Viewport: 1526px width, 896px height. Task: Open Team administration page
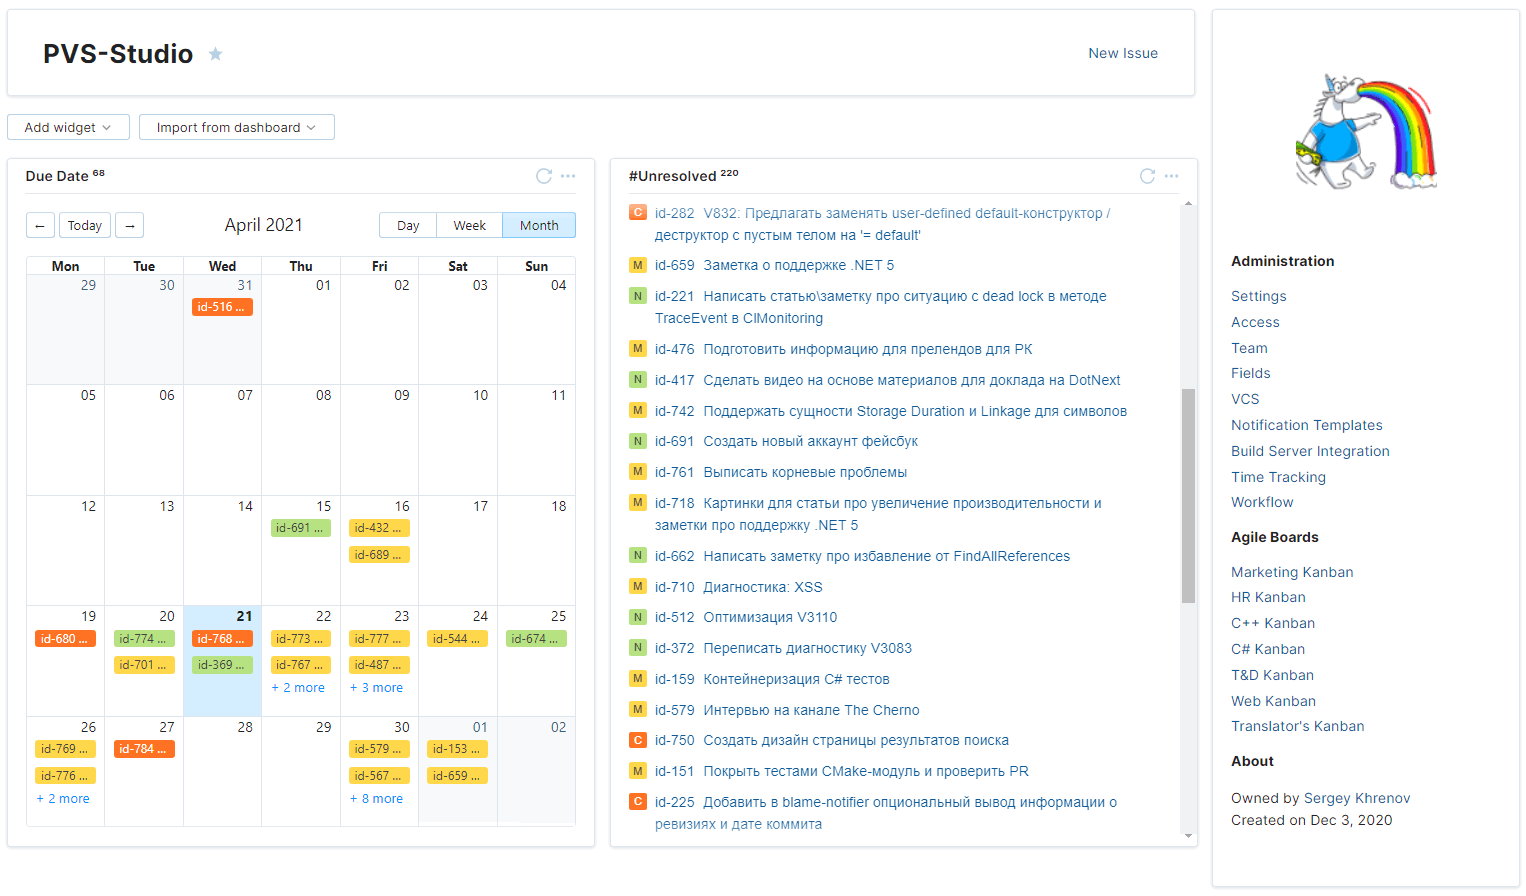coord(1249,348)
